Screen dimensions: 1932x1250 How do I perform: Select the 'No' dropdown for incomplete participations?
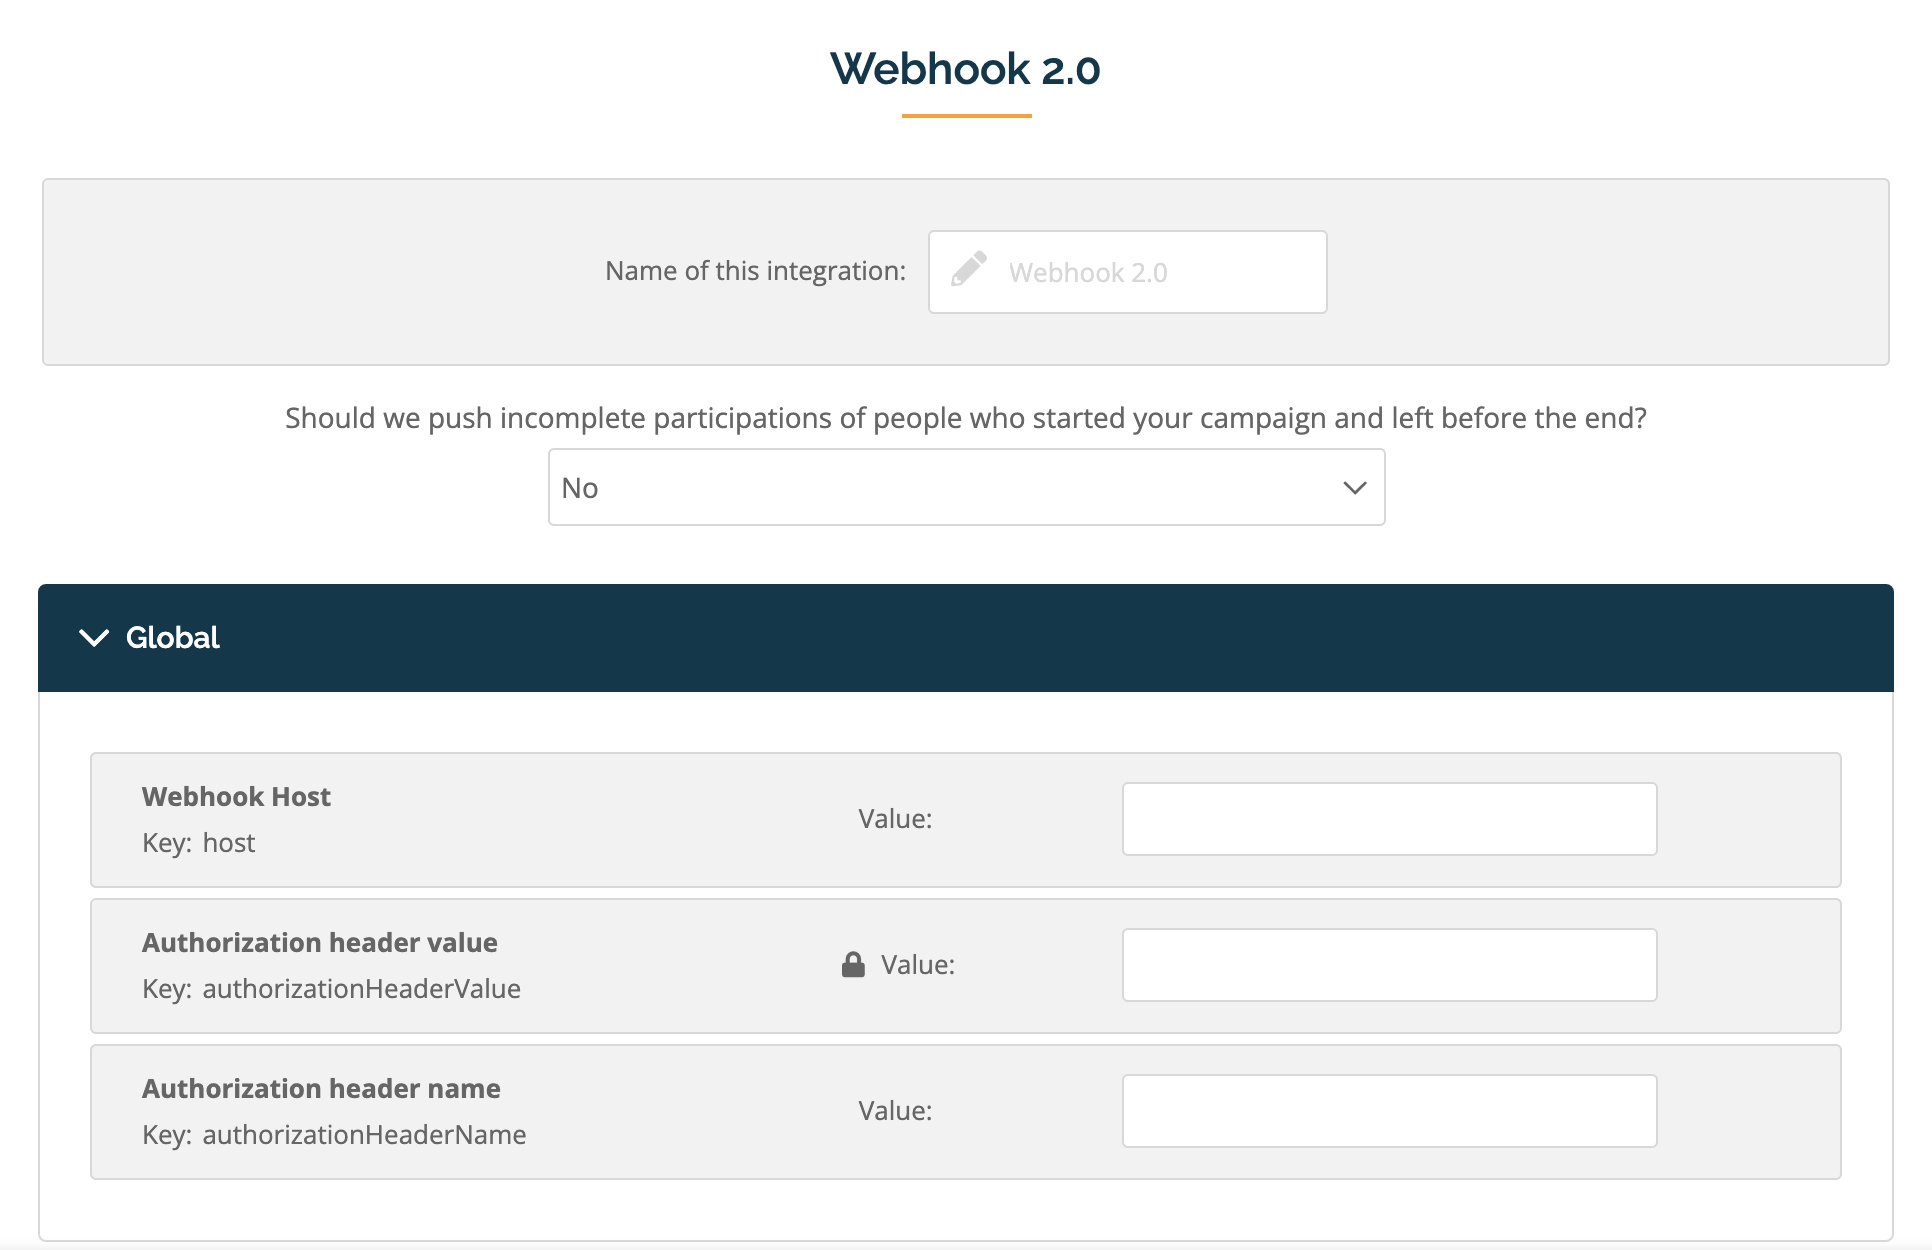(x=966, y=487)
